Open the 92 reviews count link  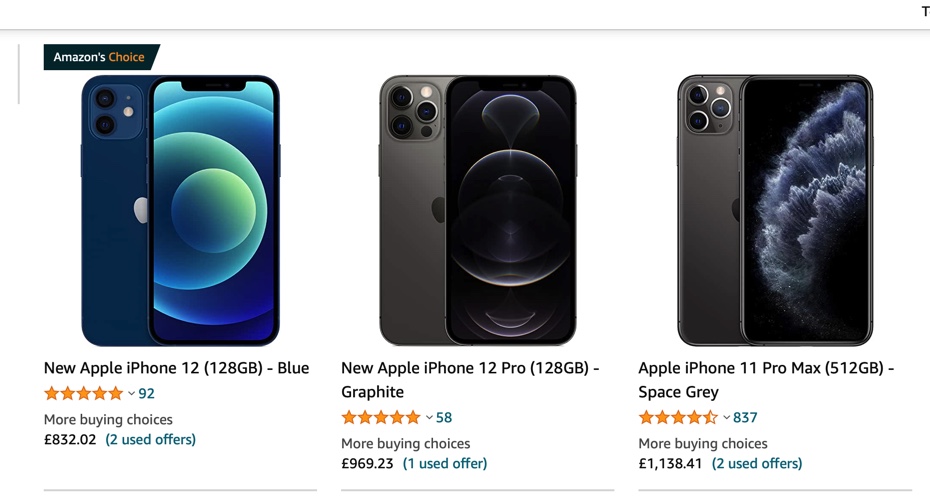click(147, 394)
